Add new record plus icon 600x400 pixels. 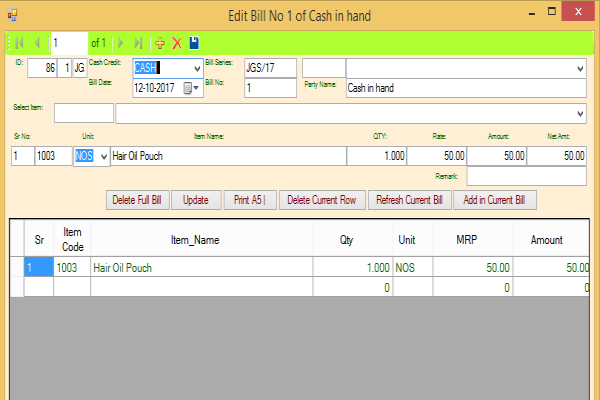pyautogui.click(x=160, y=43)
